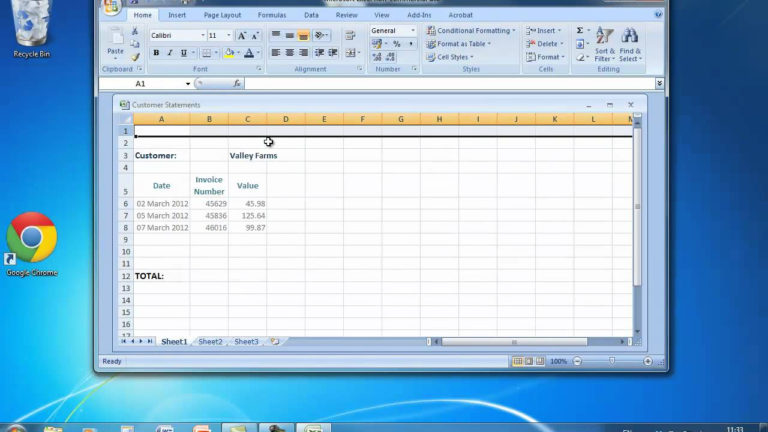This screenshot has height=432, width=768.
Task: Switch to the Page Layout ribbon tab
Action: pyautogui.click(x=222, y=16)
